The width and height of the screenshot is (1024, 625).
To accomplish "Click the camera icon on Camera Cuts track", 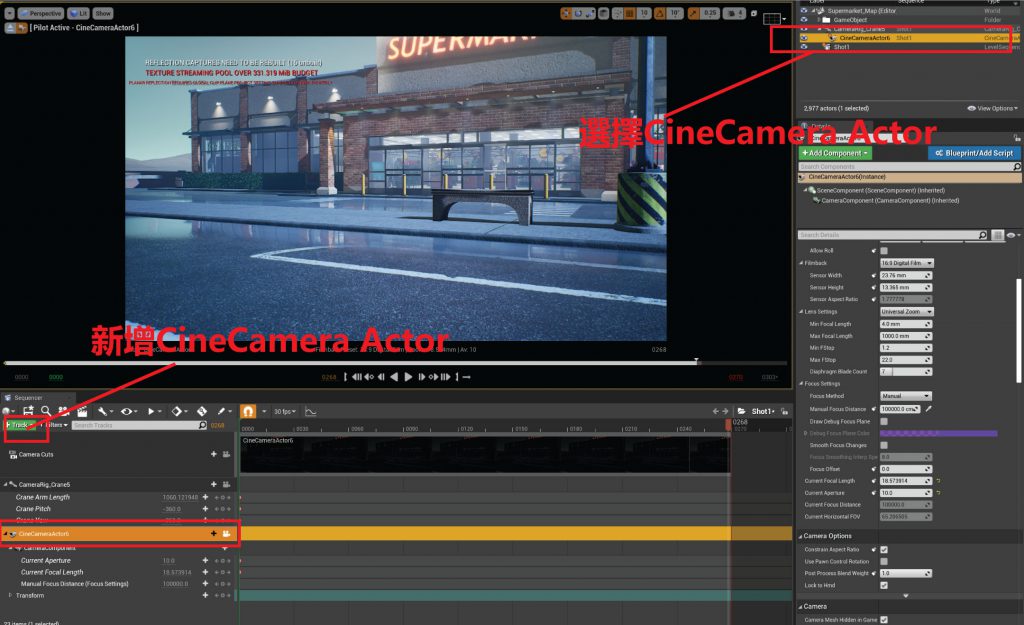I will coord(227,454).
